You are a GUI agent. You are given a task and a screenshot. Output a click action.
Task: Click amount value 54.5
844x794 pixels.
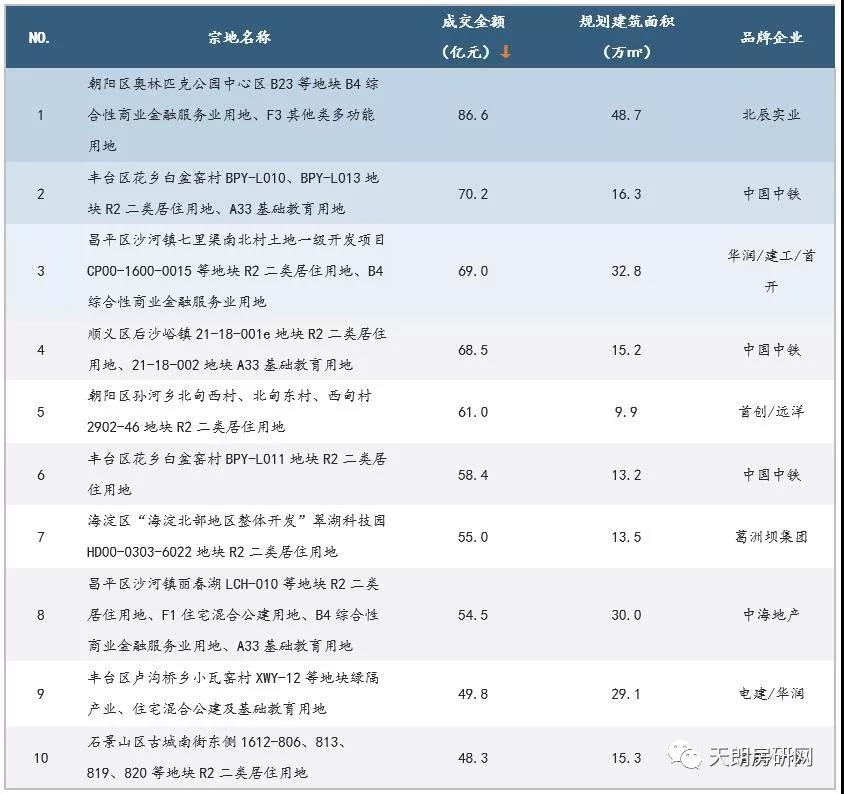coord(473,615)
